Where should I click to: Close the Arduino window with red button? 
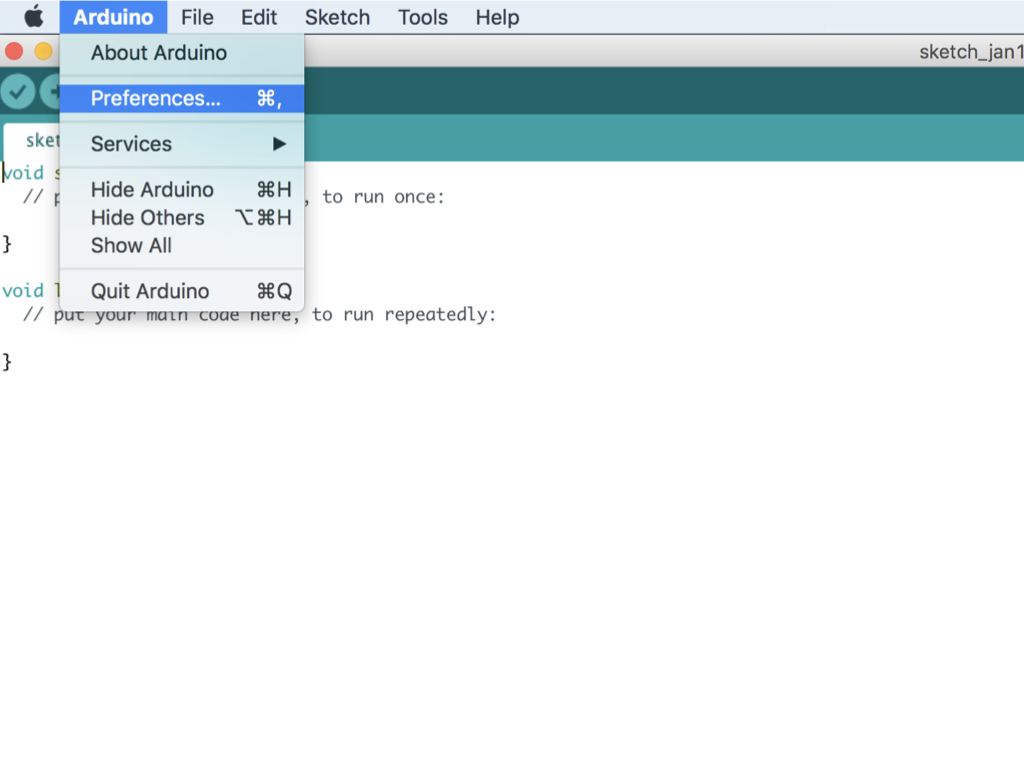(14, 51)
